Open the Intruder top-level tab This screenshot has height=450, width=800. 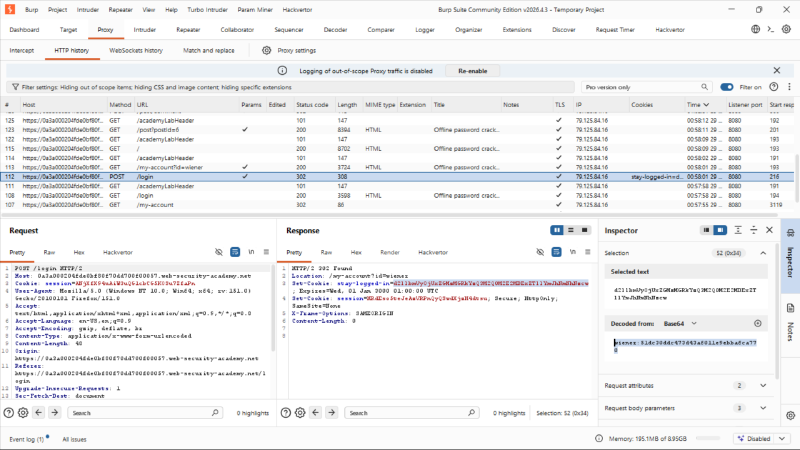click(145, 30)
